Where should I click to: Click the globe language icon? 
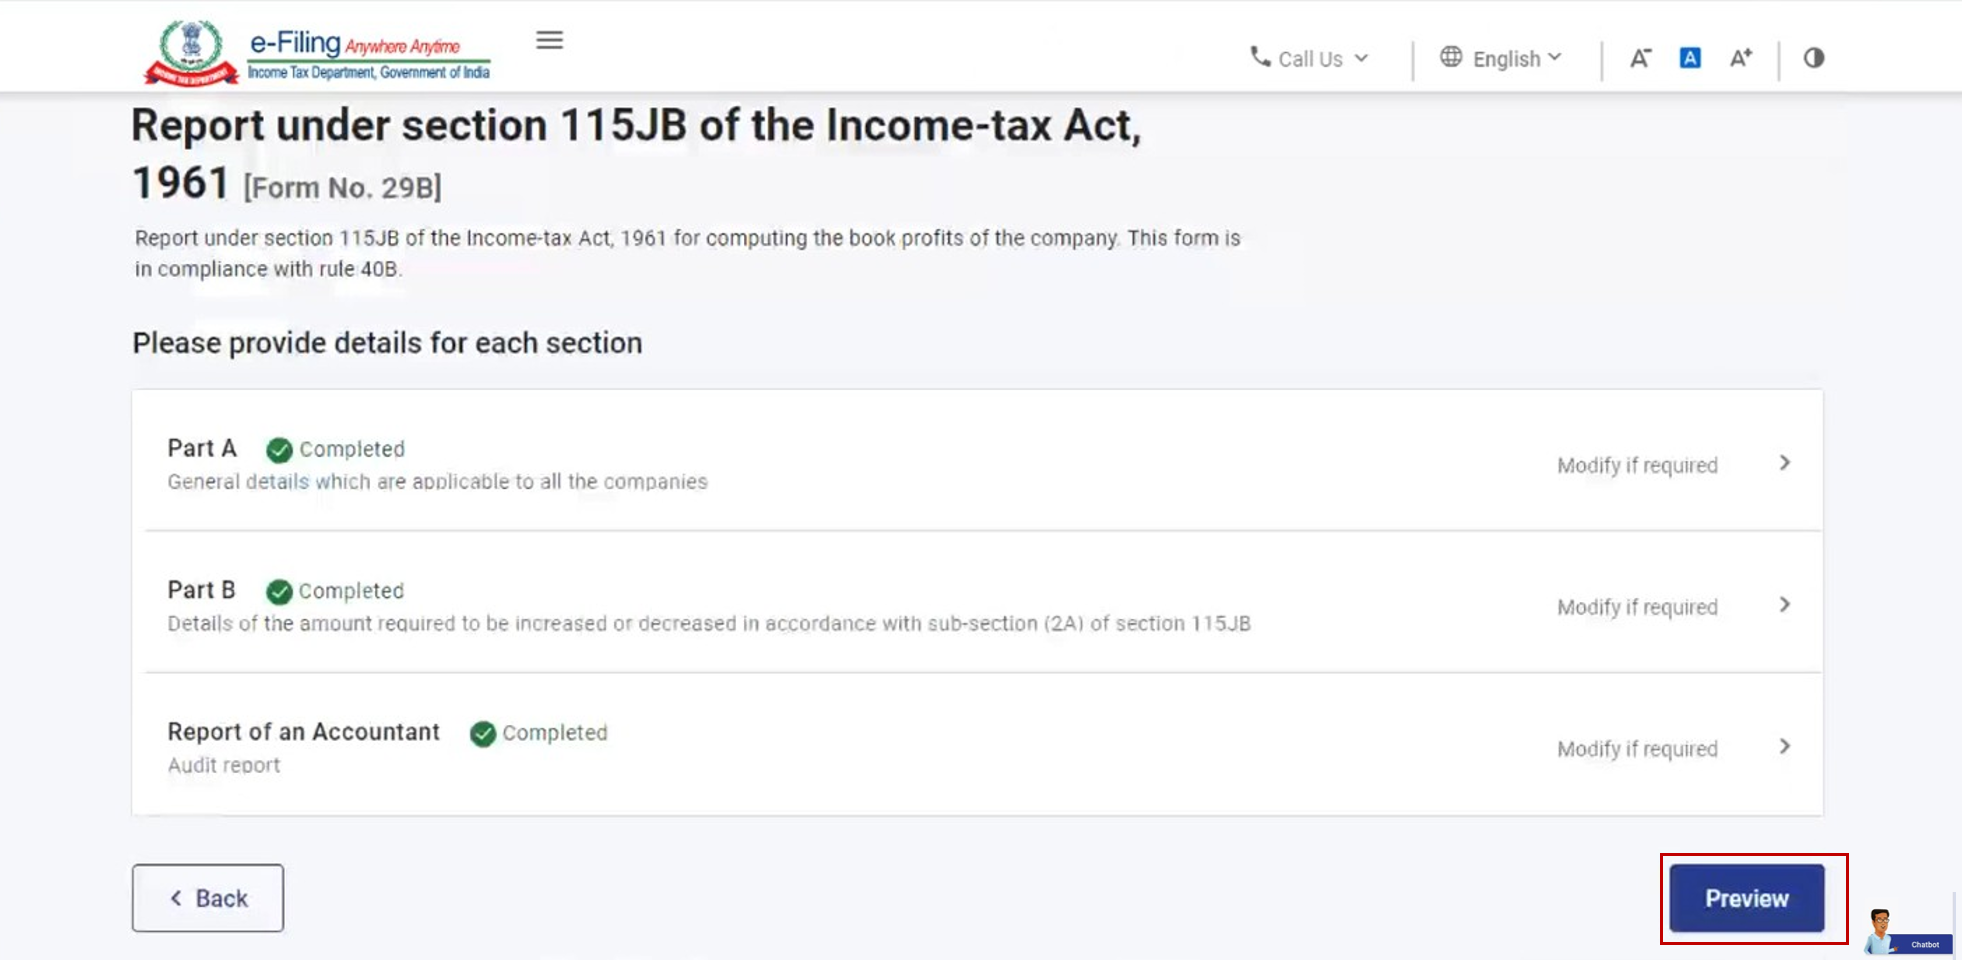coord(1451,57)
